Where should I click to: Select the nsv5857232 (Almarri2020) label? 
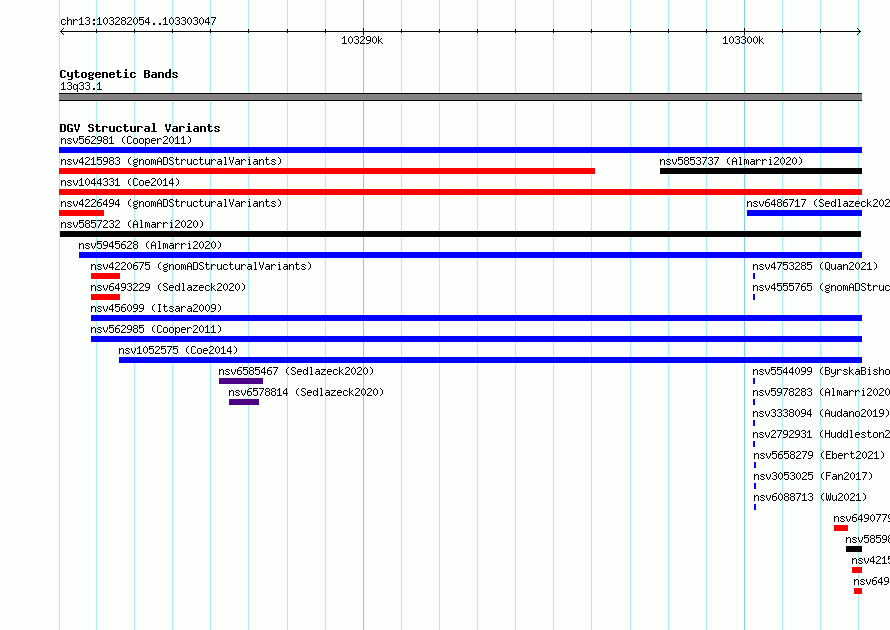tap(132, 224)
